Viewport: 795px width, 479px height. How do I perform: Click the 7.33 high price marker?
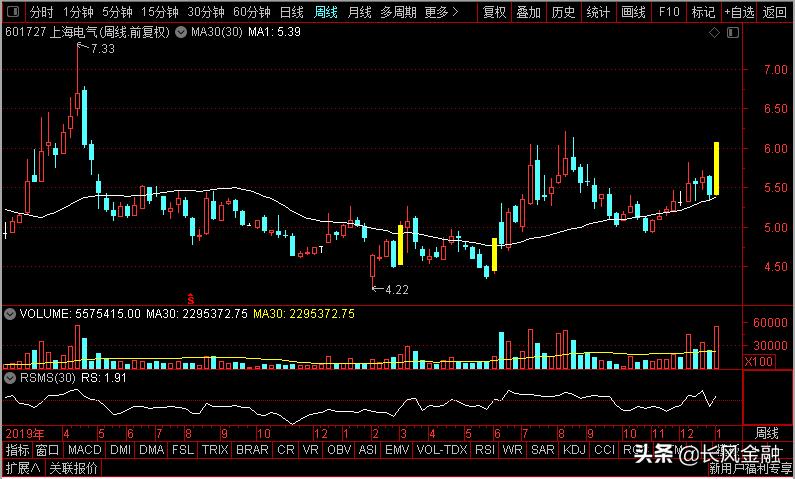tap(102, 49)
